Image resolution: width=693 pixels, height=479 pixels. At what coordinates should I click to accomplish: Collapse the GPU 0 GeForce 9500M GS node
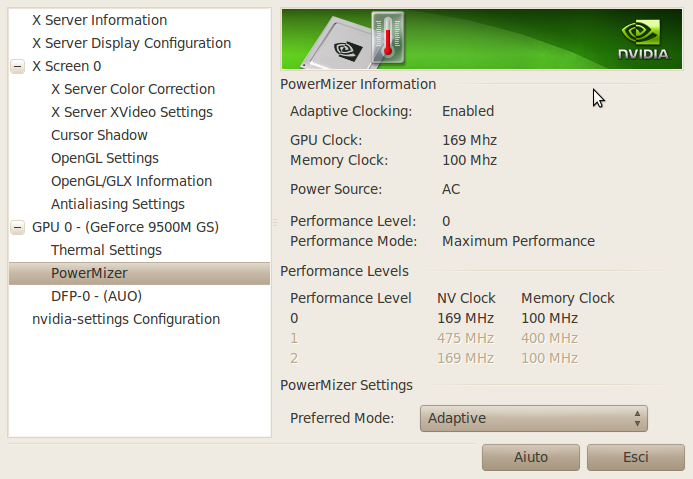(17, 227)
